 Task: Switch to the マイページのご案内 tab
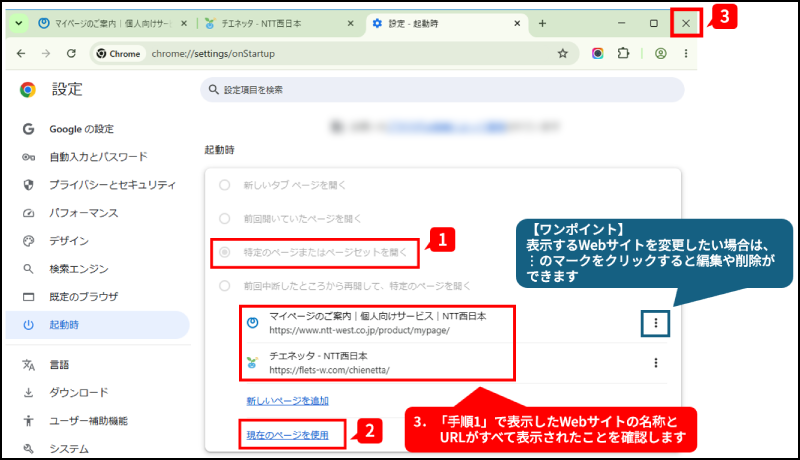(112, 23)
